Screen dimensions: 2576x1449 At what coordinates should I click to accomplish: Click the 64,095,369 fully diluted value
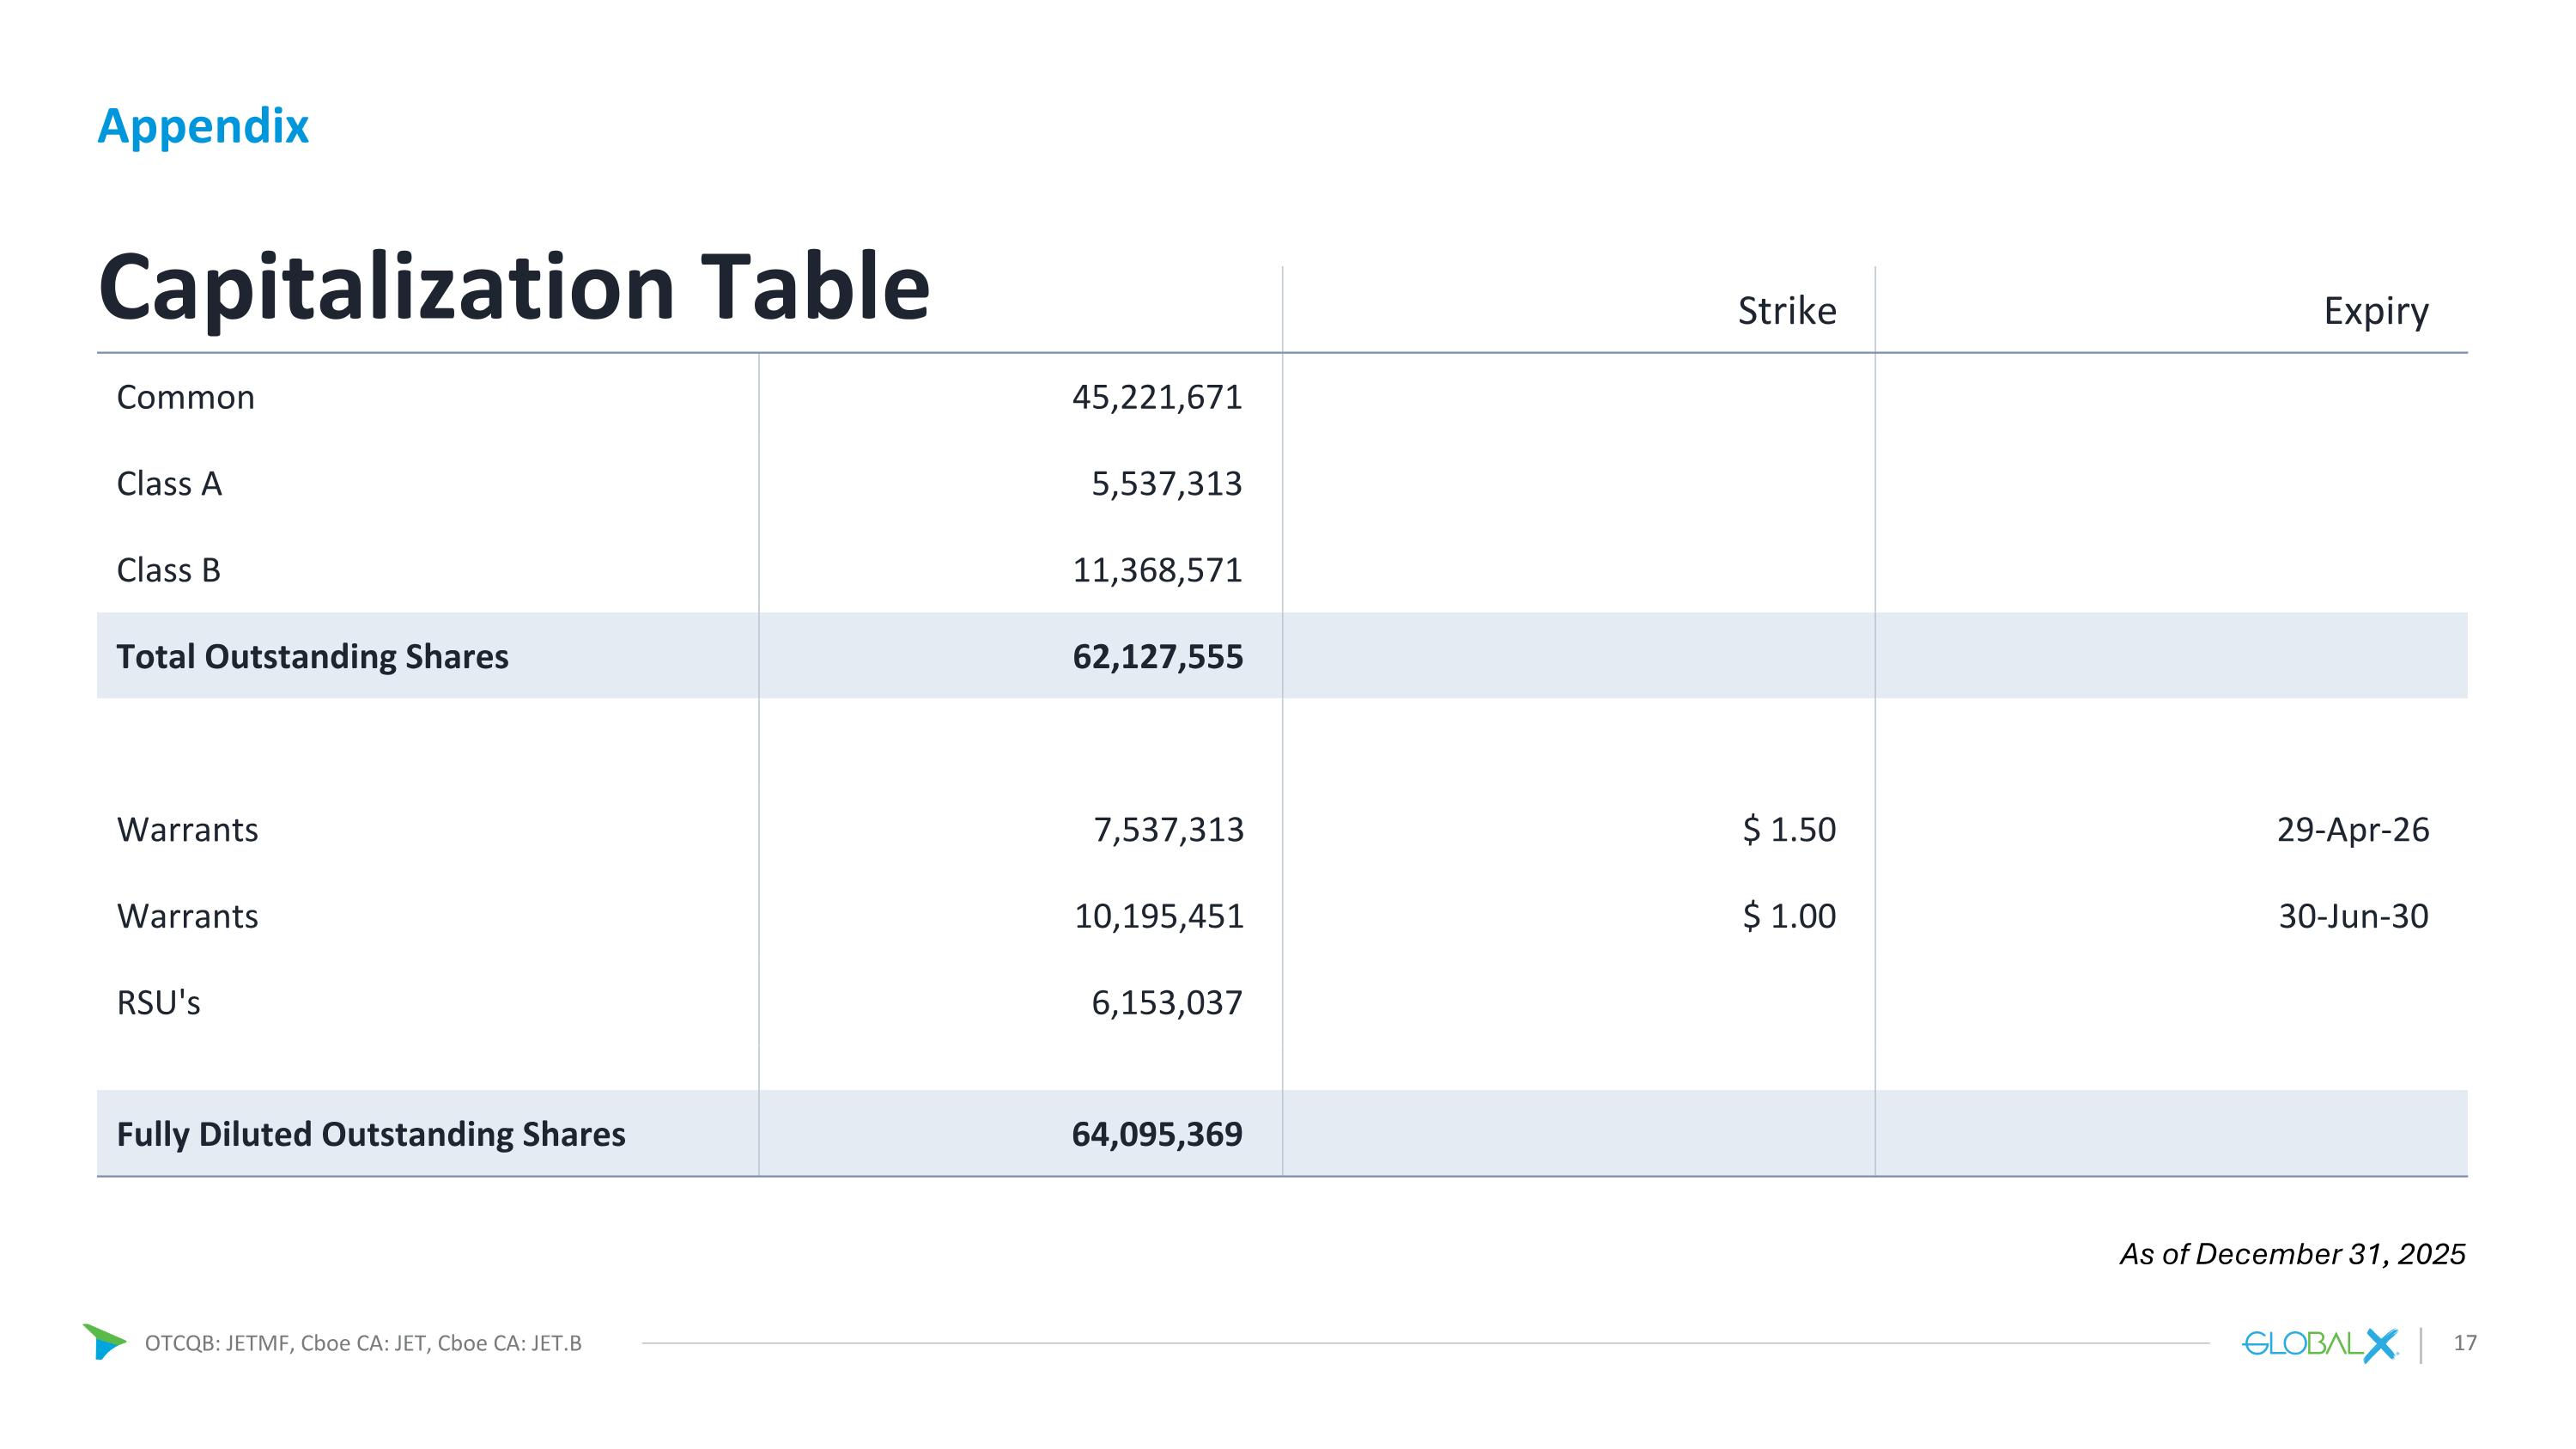pos(1156,1134)
